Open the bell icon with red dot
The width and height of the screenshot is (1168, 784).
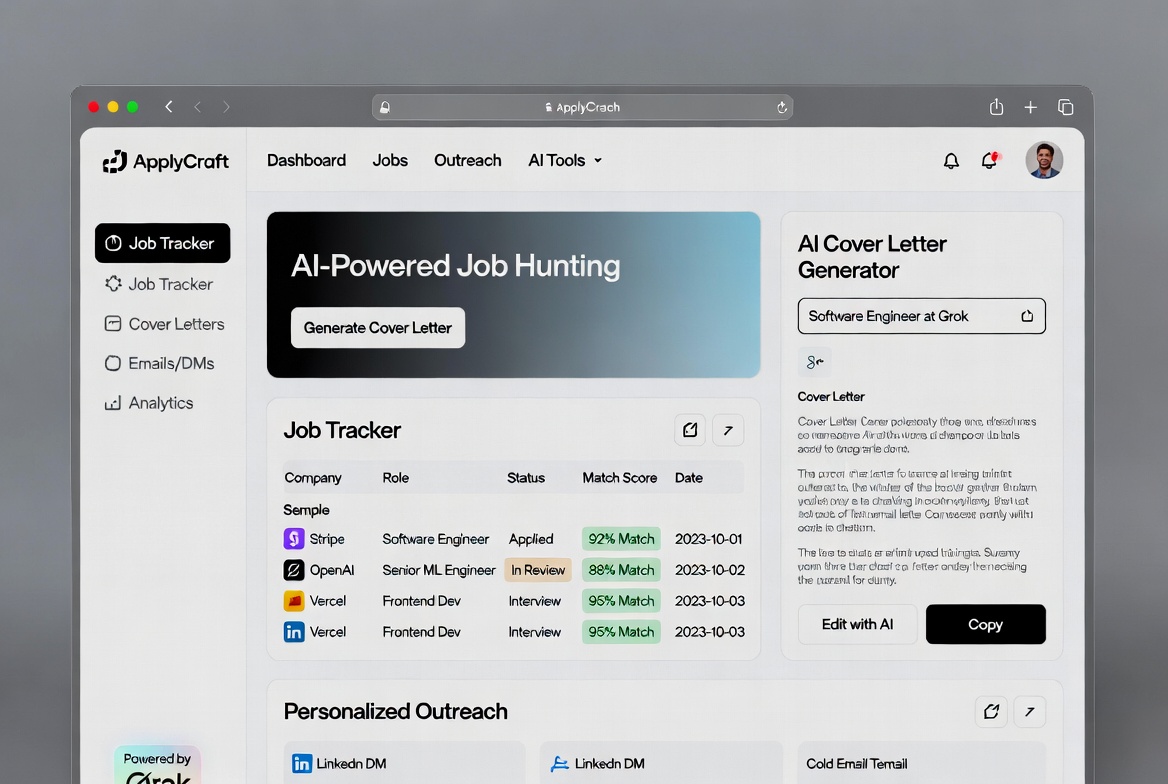pyautogui.click(x=990, y=160)
